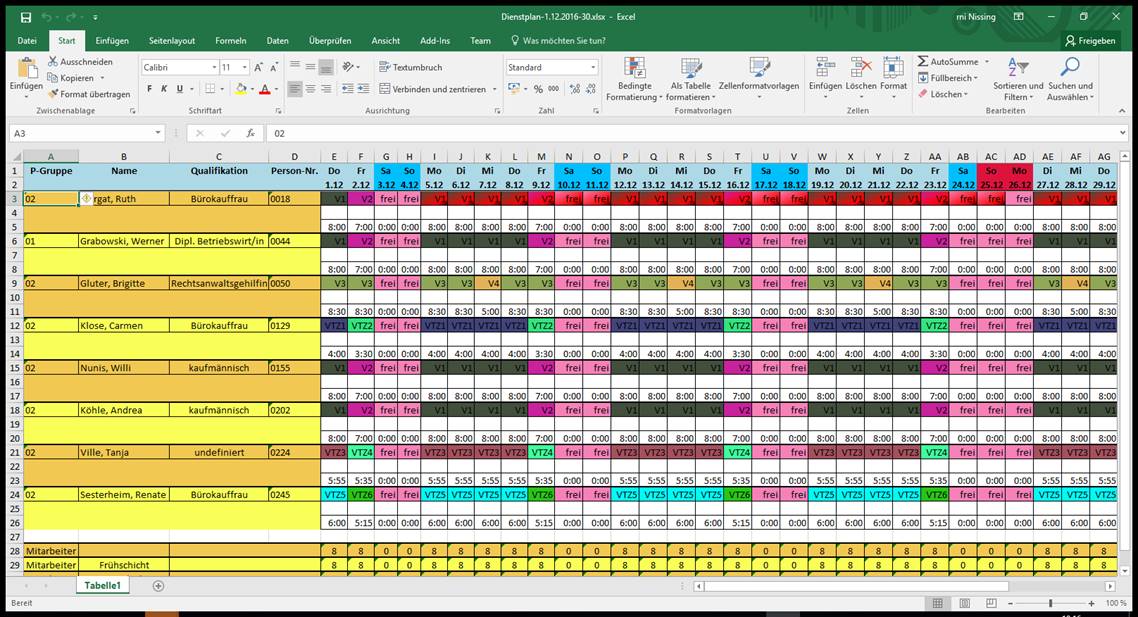This screenshot has height=617, width=1138.
Task: Apply the red font color
Action: (265, 89)
